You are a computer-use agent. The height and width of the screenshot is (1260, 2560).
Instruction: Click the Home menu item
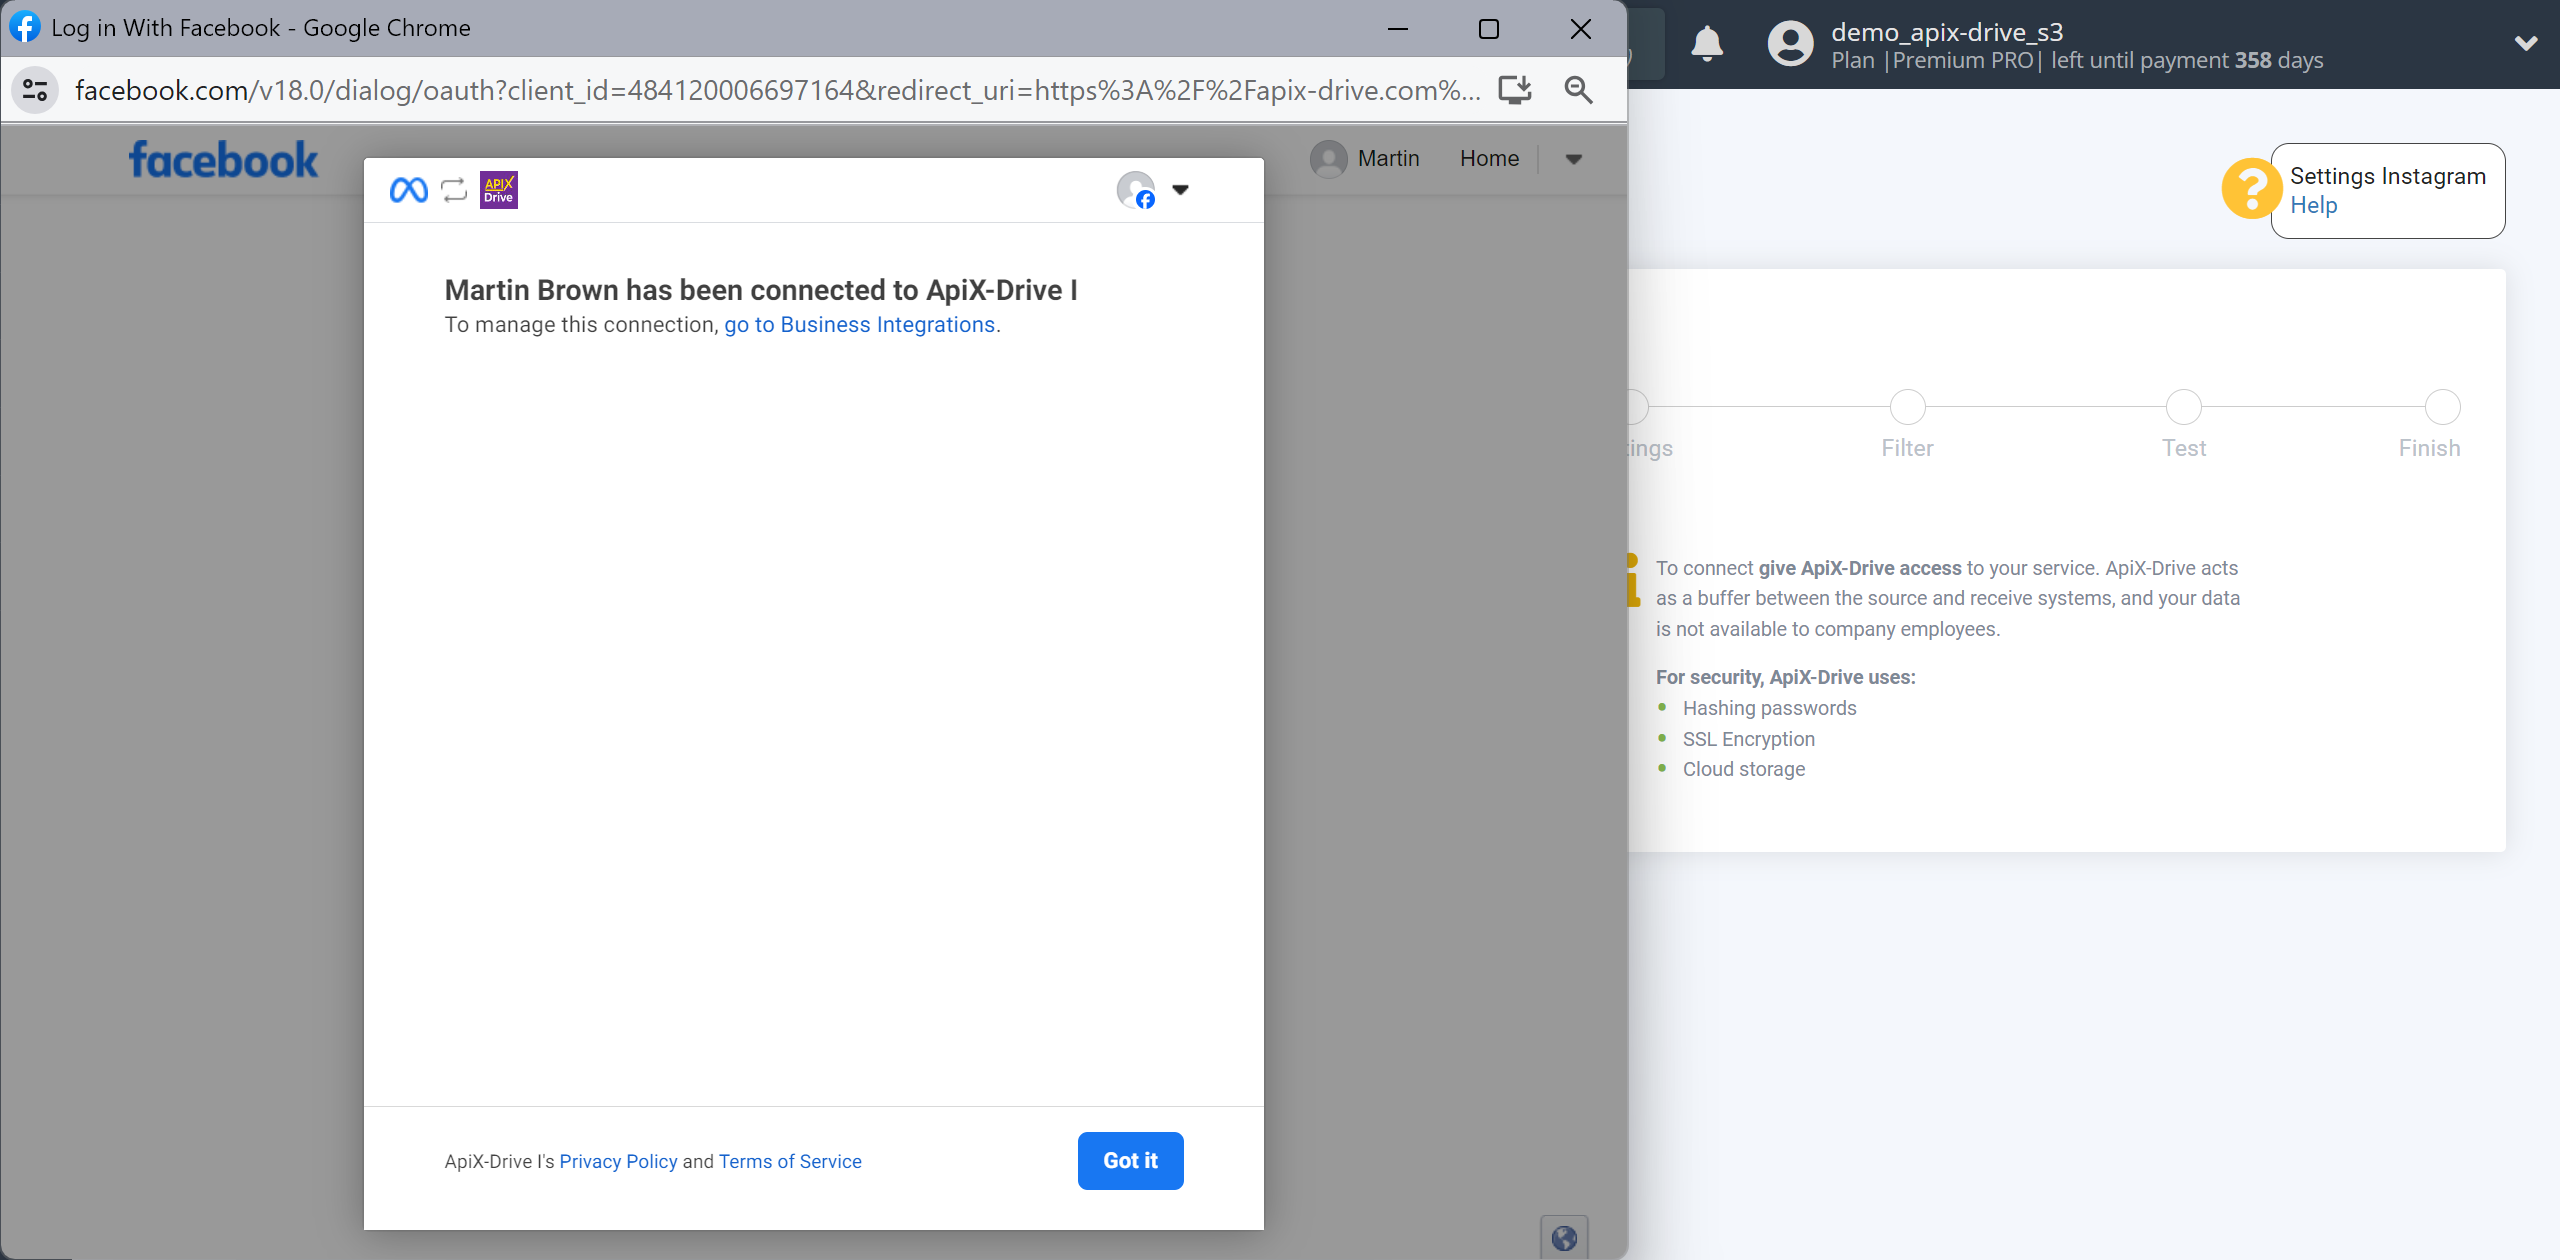pyautogui.click(x=1487, y=158)
